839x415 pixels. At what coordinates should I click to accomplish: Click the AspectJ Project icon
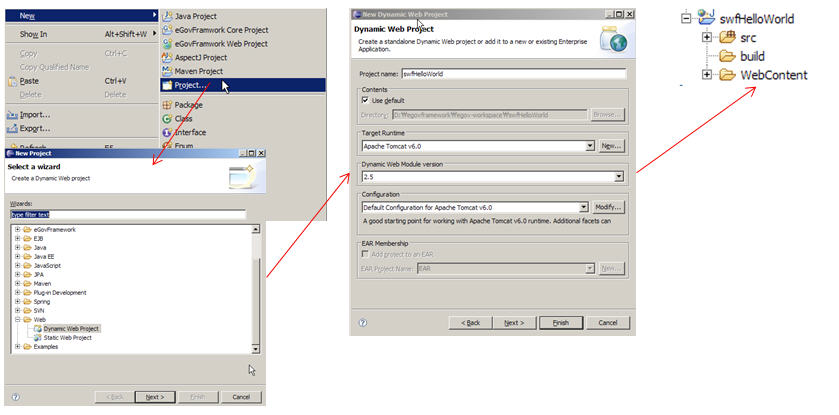point(167,58)
